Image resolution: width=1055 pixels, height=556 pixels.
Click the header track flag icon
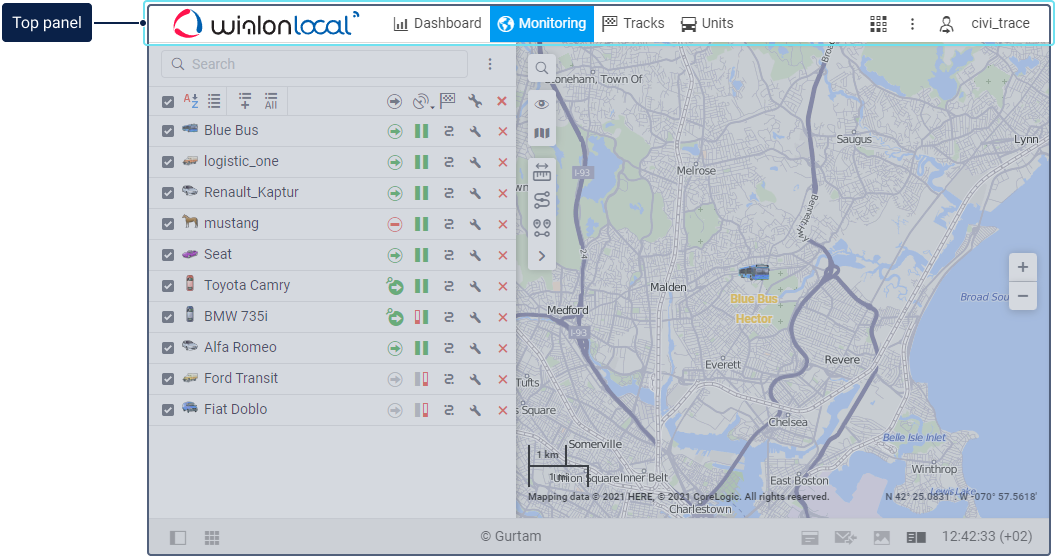pyautogui.click(x=447, y=101)
